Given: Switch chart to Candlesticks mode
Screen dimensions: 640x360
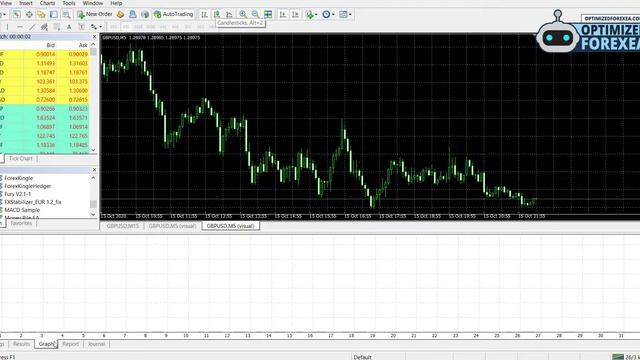Looking at the screenshot, I should 217,14.
